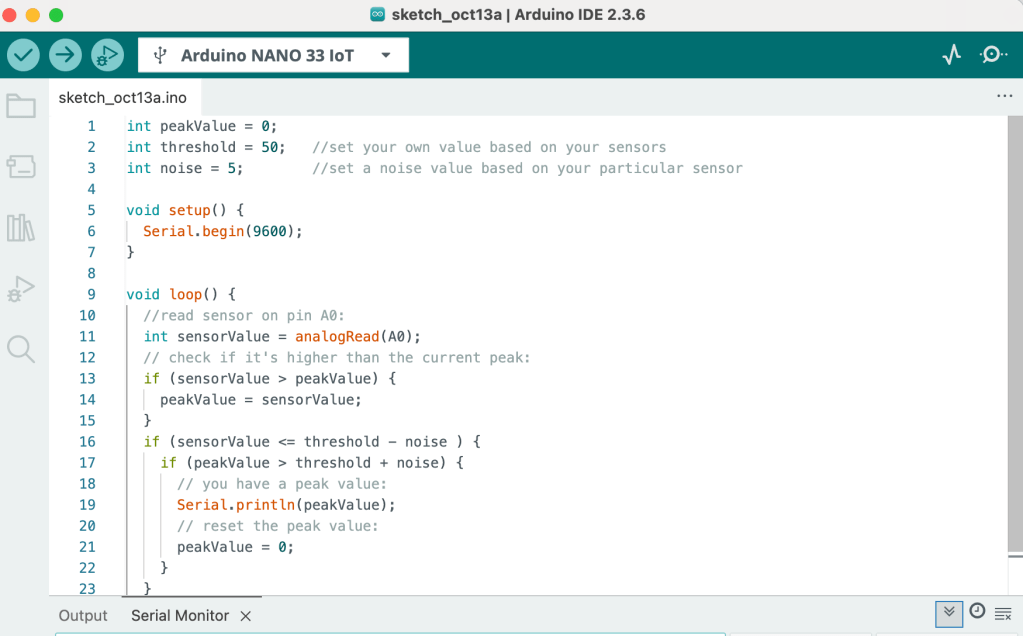Open the Sketchbook folder panel
Screen dimensions: 1023x636
pos(21,106)
